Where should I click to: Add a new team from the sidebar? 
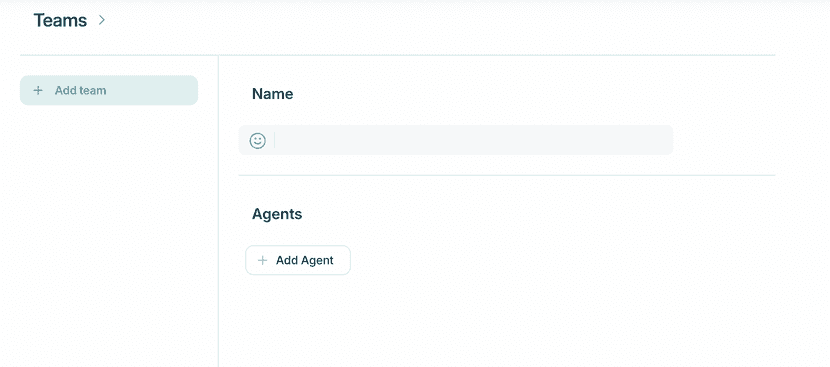(109, 90)
